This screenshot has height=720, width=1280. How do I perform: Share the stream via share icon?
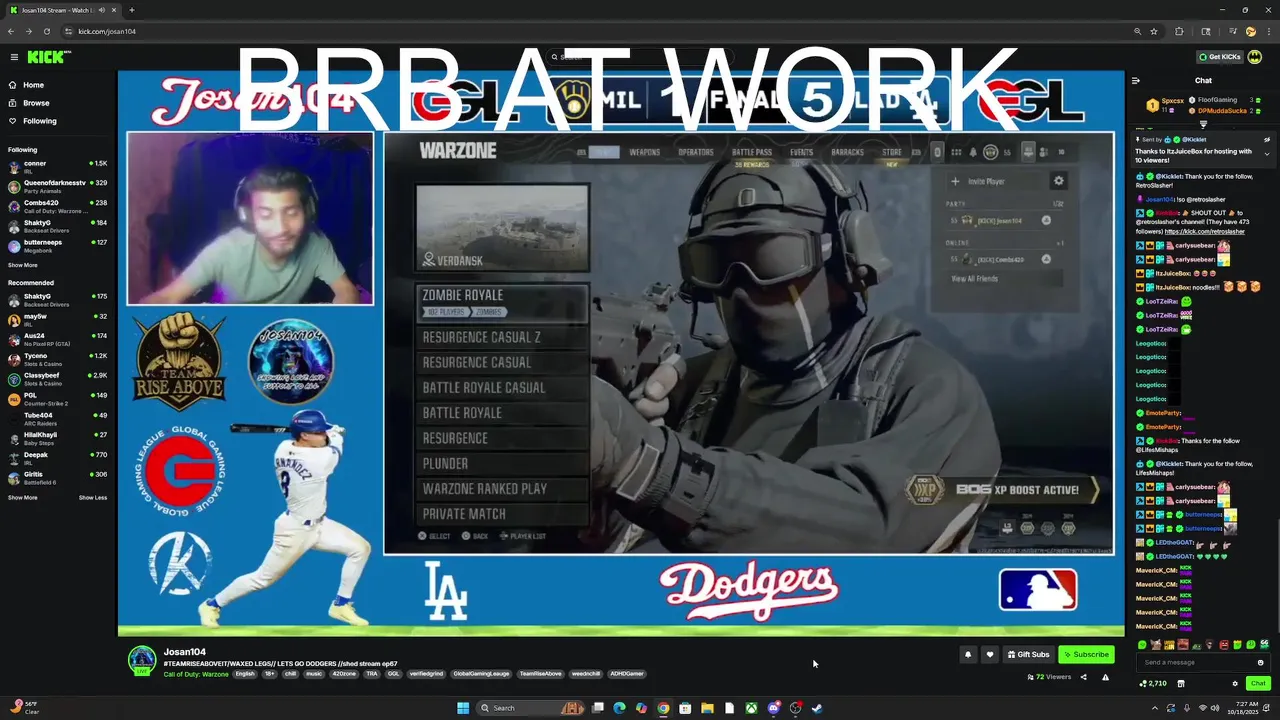1083,677
